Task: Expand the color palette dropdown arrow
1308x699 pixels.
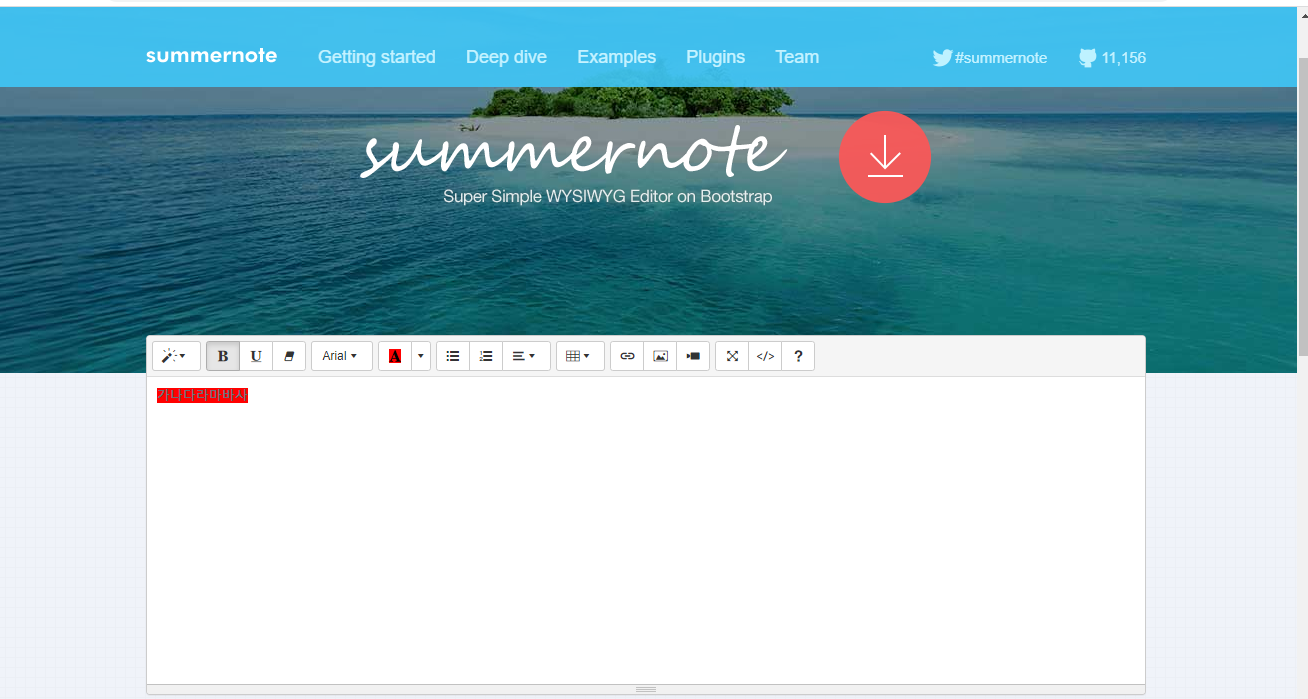Action: 421,356
